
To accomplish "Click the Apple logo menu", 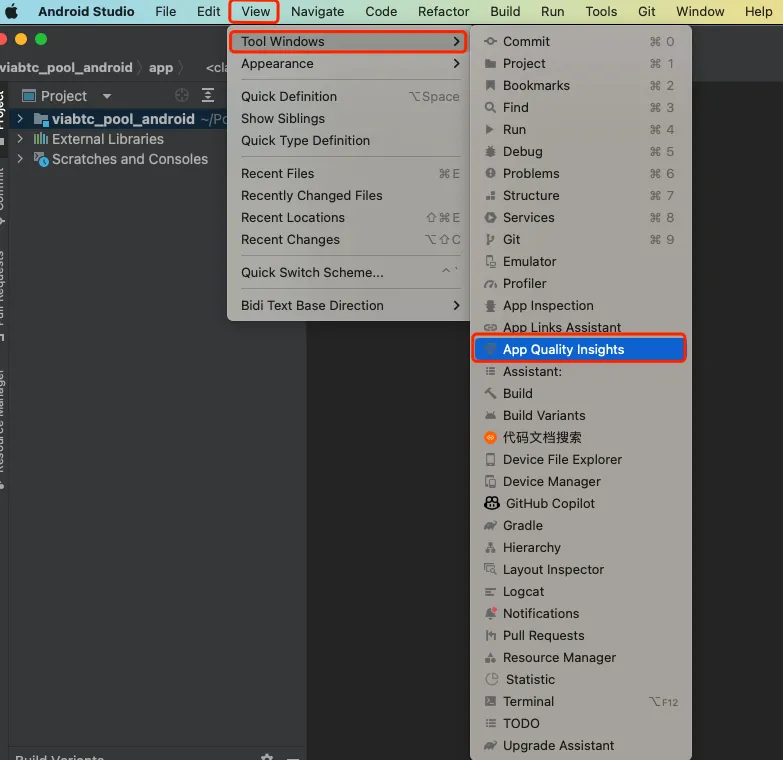I will (x=11, y=11).
